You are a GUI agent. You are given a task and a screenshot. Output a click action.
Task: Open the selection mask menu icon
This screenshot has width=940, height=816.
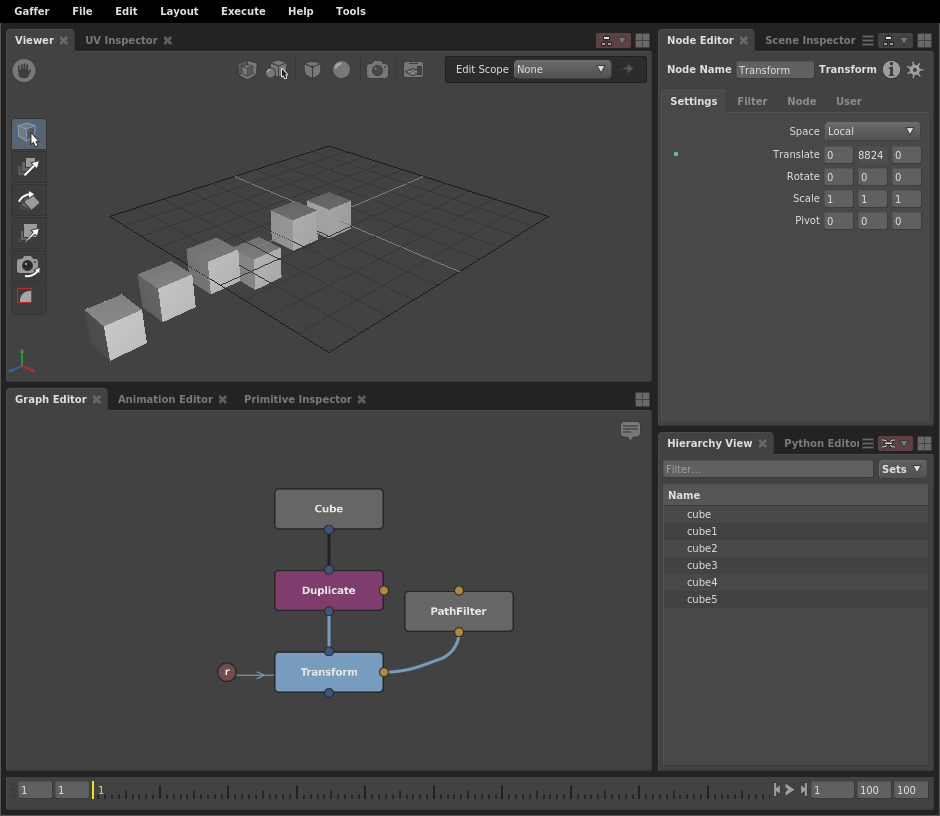tap(277, 70)
